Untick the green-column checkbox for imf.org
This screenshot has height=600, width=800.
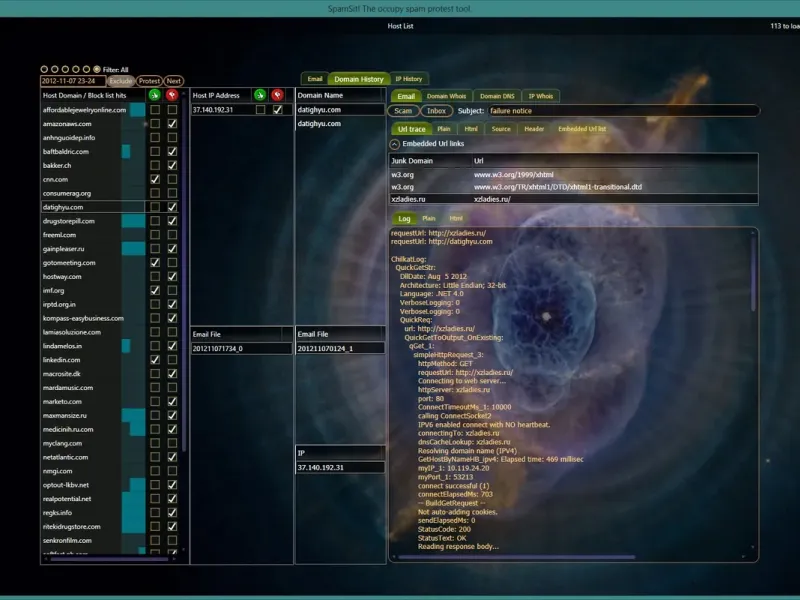(x=155, y=290)
